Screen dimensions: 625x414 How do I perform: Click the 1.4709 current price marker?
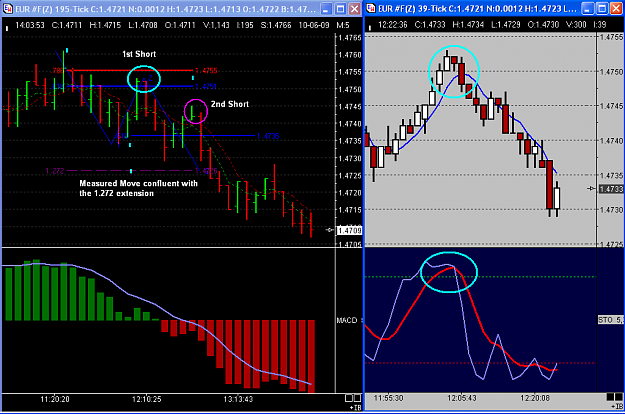(350, 231)
